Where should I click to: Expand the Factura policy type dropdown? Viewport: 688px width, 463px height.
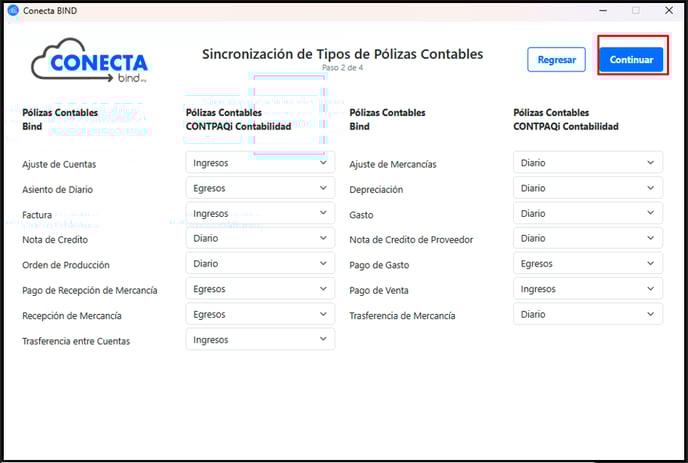[260, 213]
